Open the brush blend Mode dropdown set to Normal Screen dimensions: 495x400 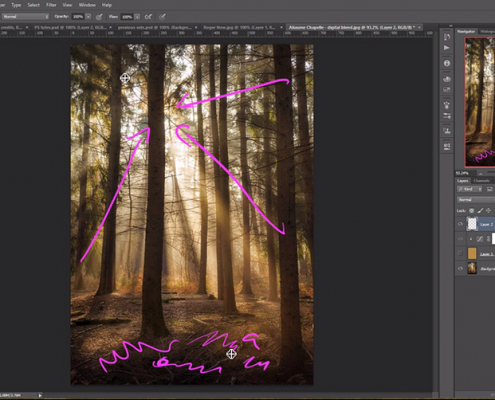(25, 17)
